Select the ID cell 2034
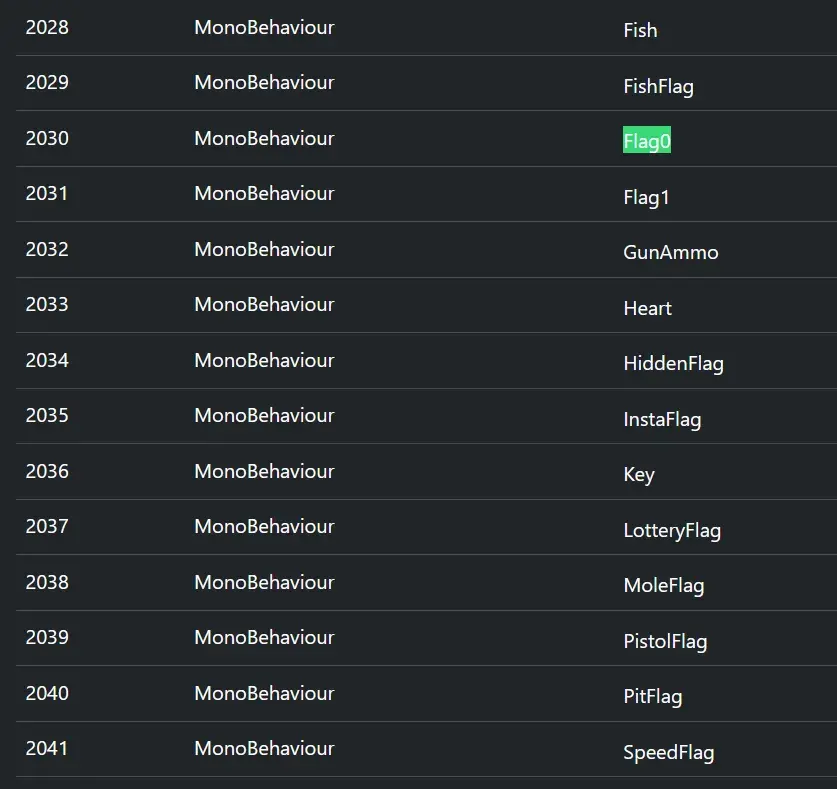The image size is (837, 789). [x=47, y=360]
